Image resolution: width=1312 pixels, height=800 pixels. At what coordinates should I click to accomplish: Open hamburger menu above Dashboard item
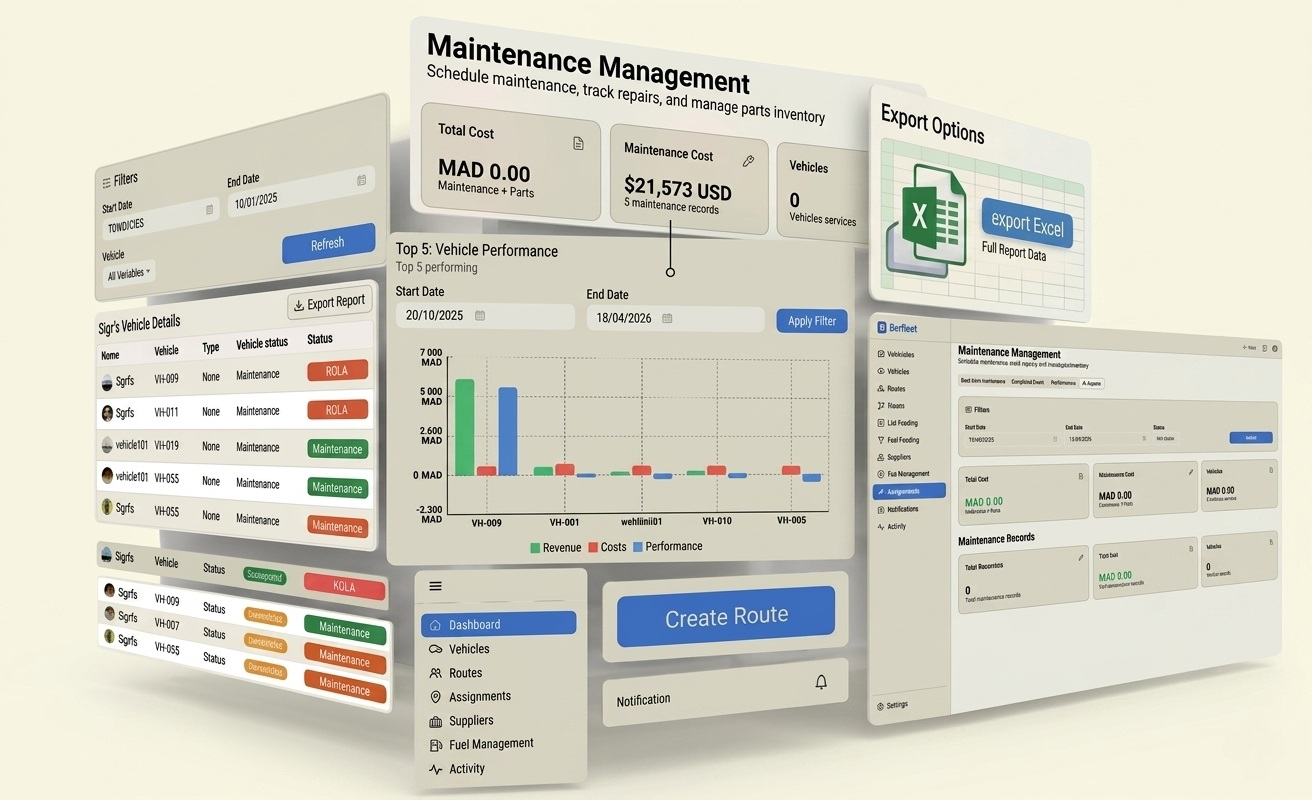click(x=435, y=586)
